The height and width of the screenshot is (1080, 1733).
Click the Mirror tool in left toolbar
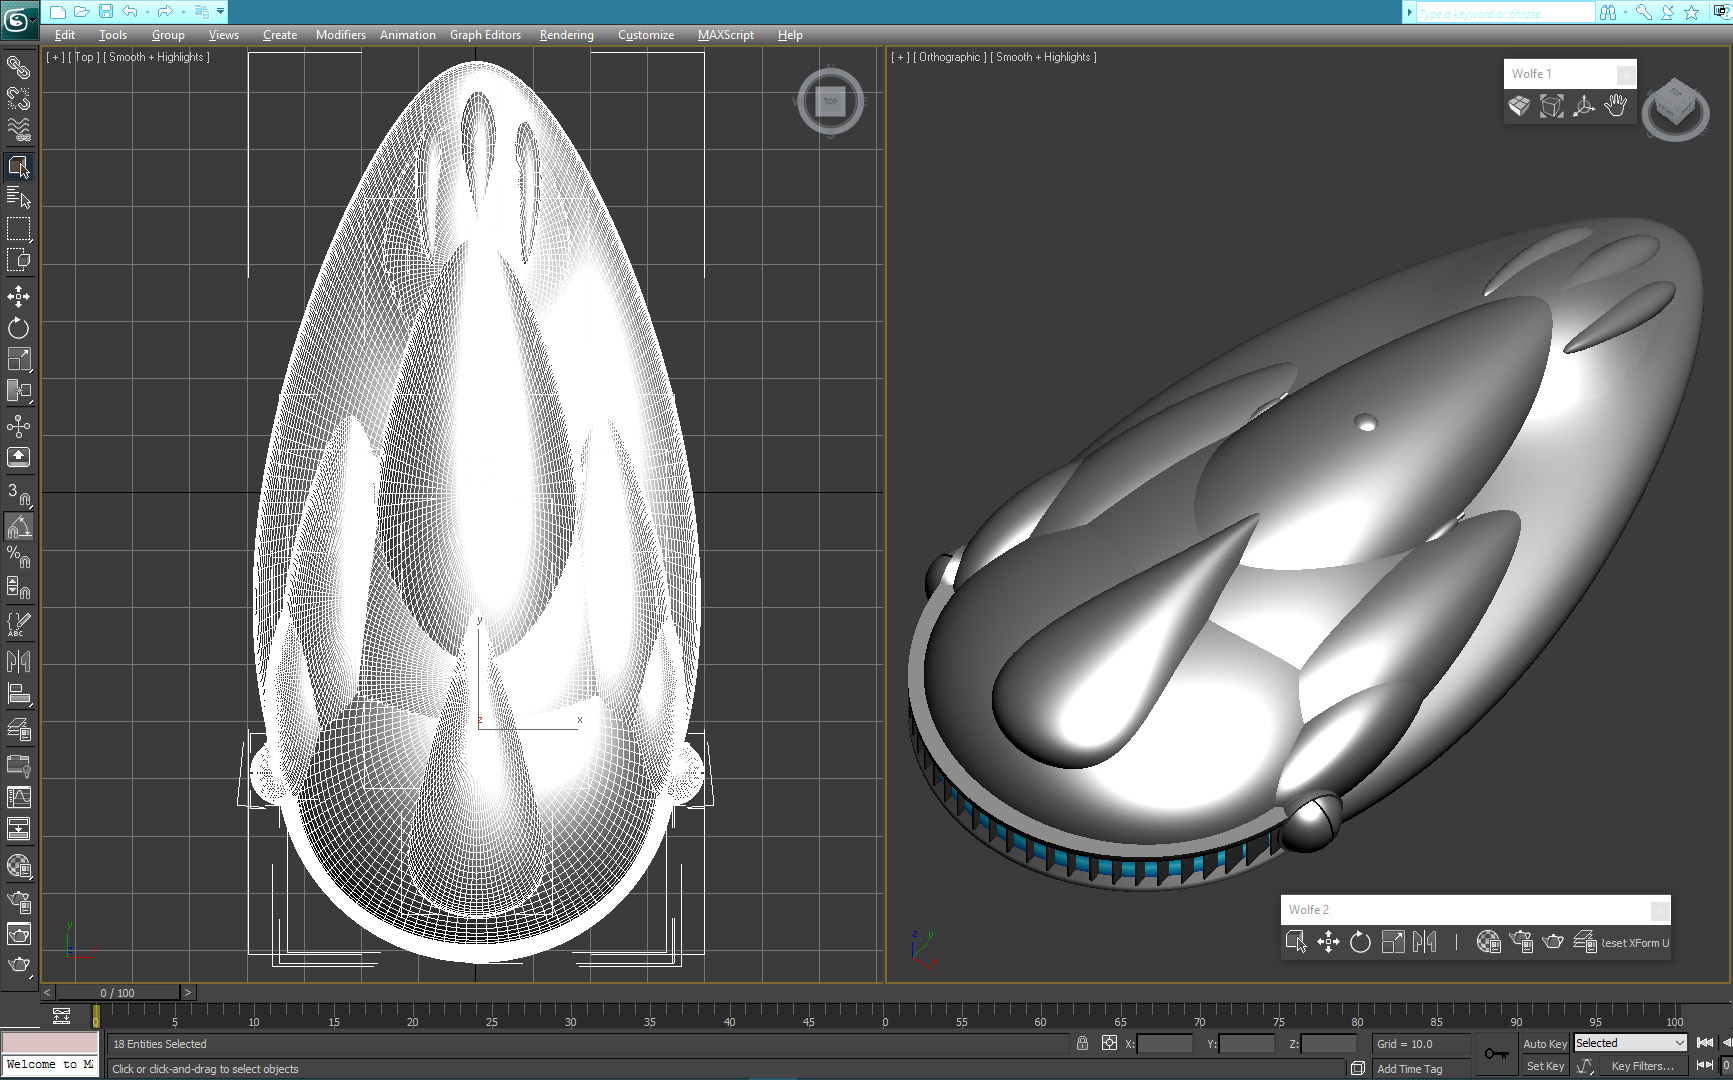point(18,661)
